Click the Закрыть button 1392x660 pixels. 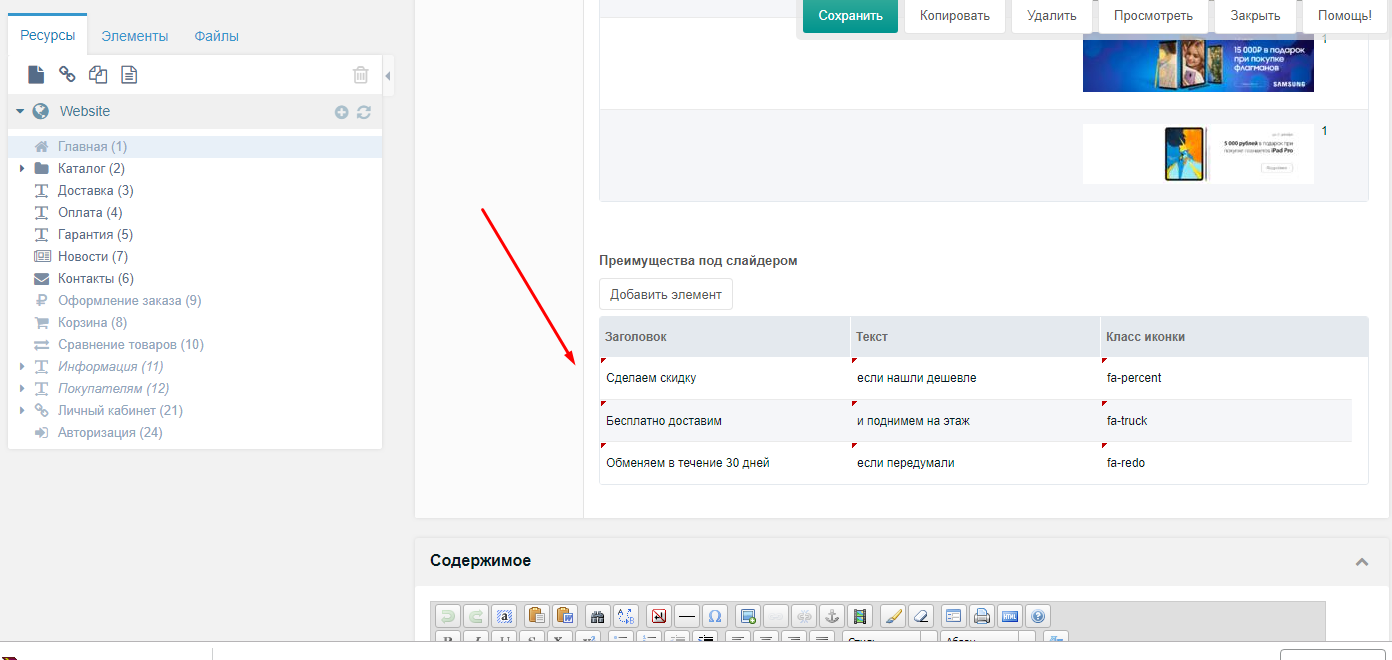[x=1255, y=16]
